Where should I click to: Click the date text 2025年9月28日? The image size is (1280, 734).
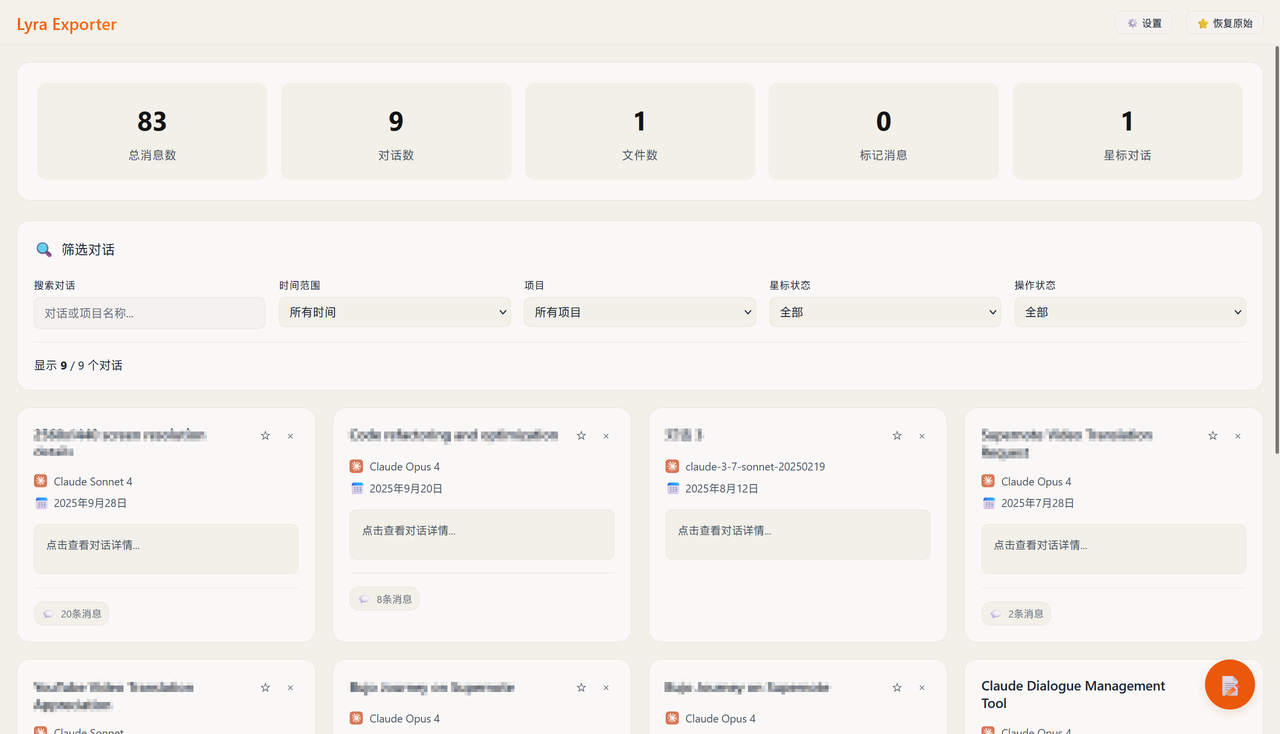tap(90, 503)
